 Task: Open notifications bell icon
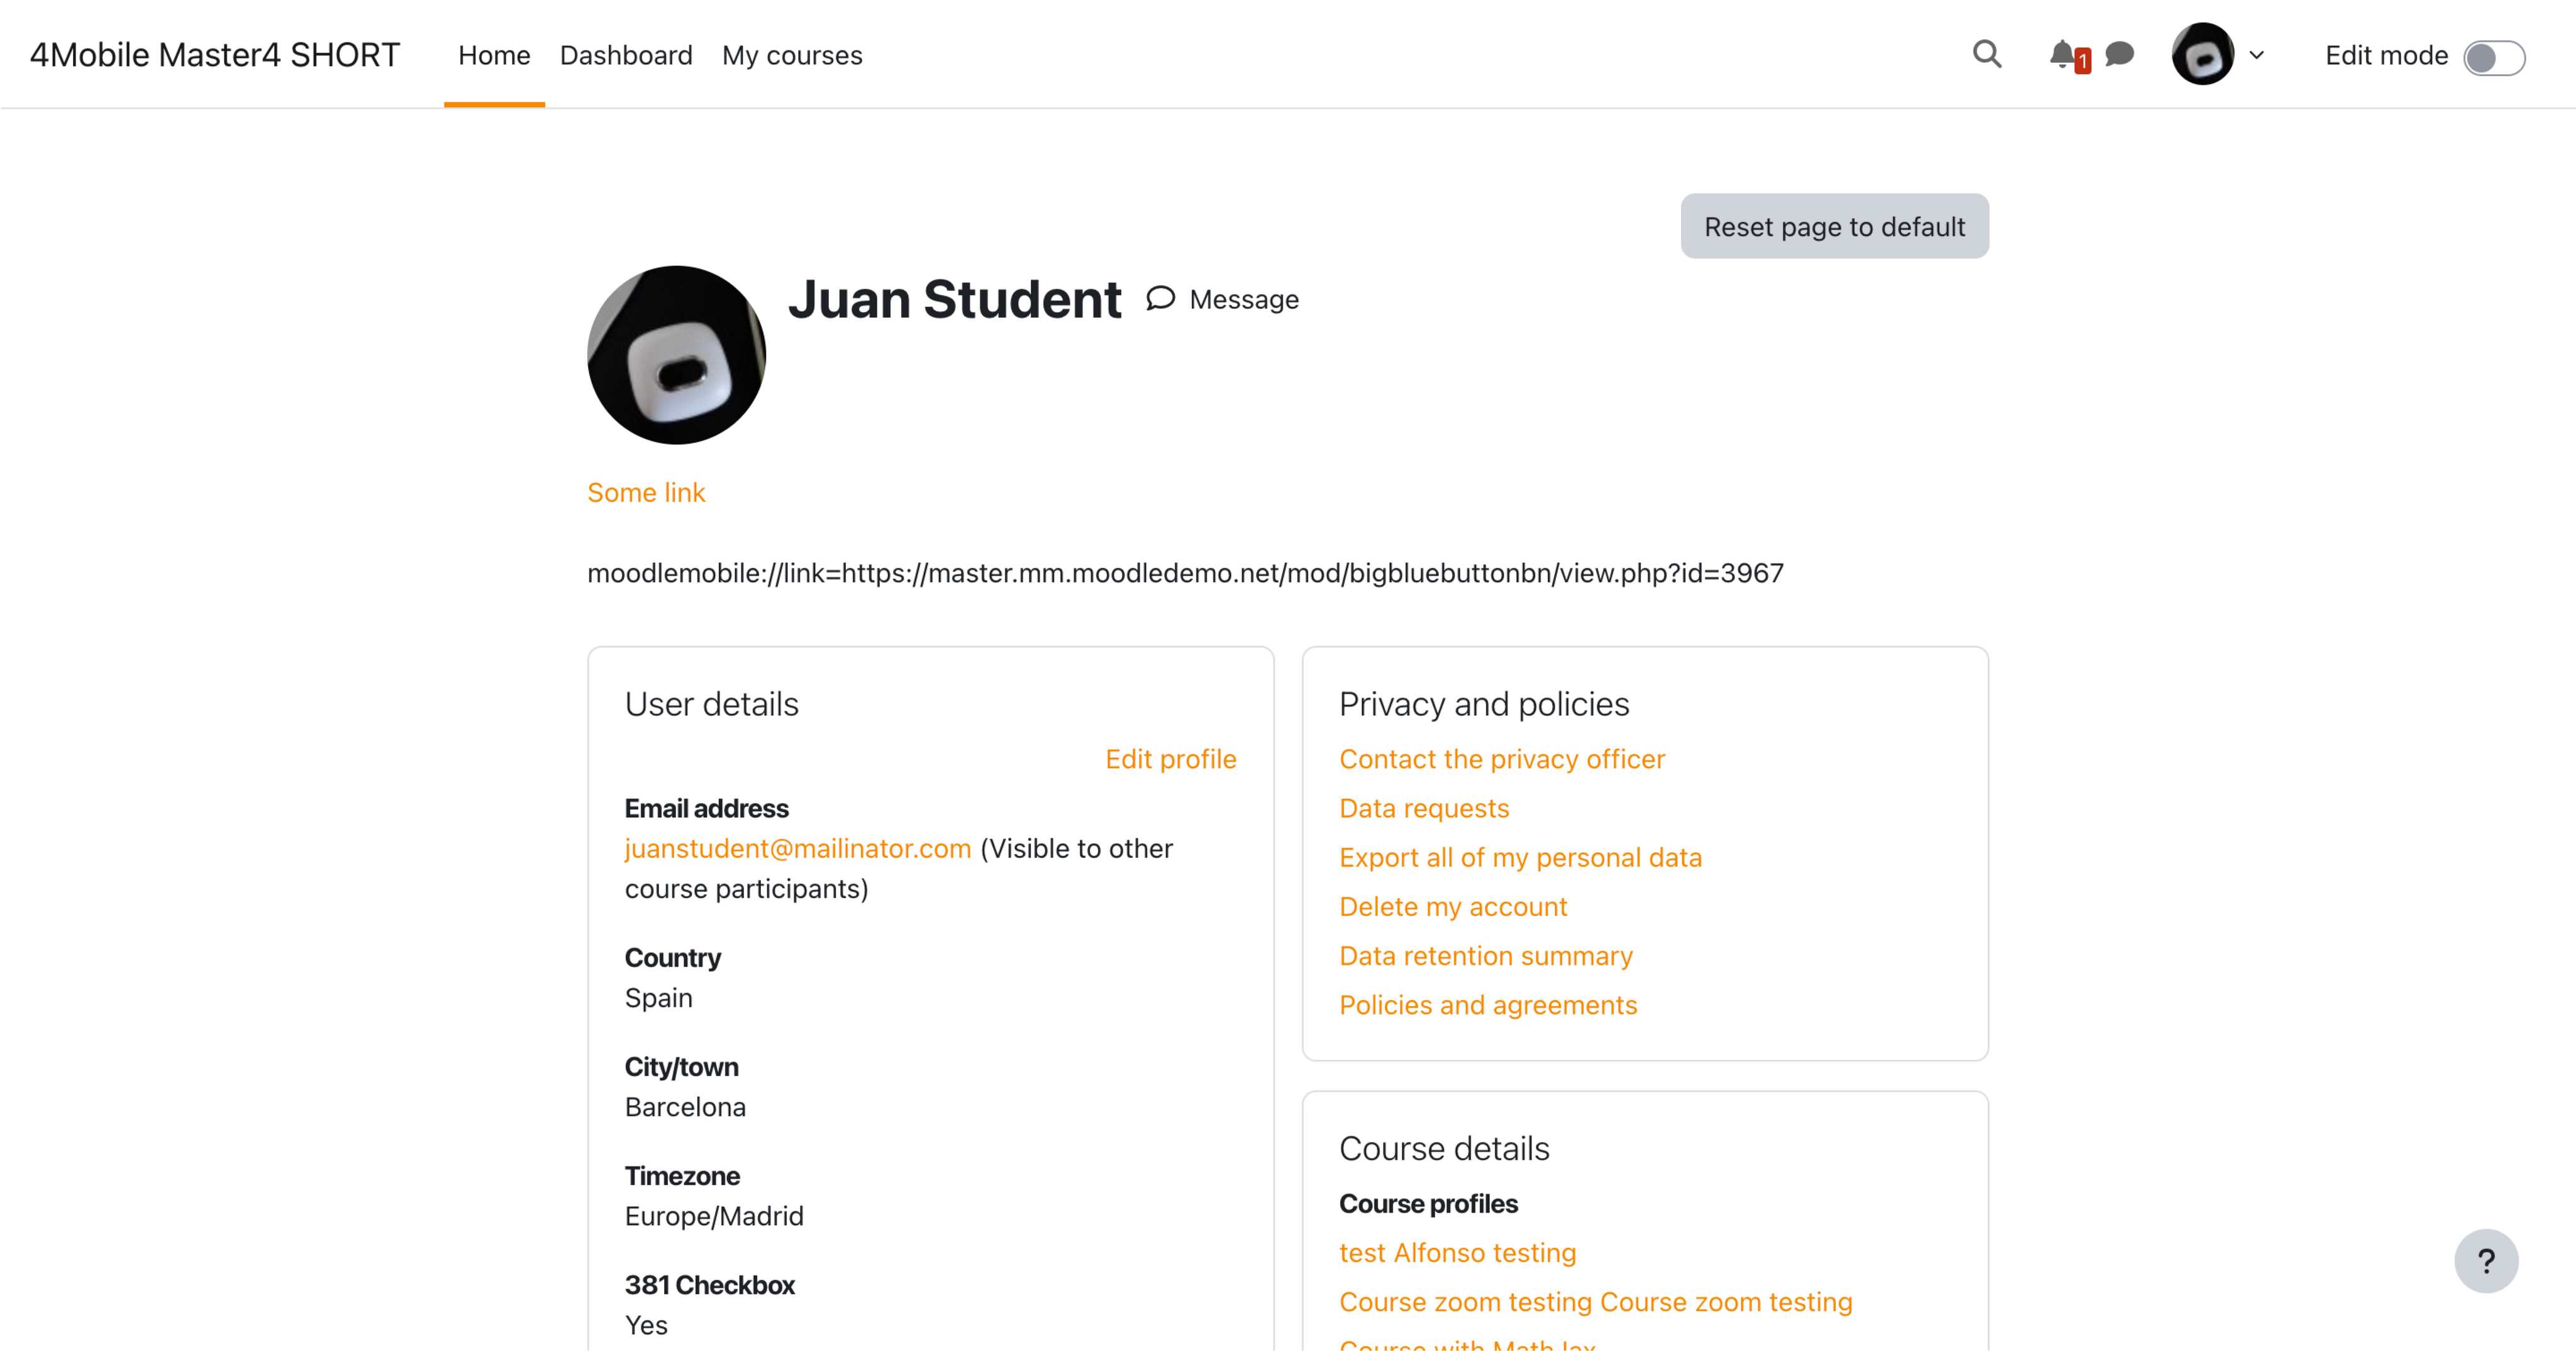tap(2061, 54)
